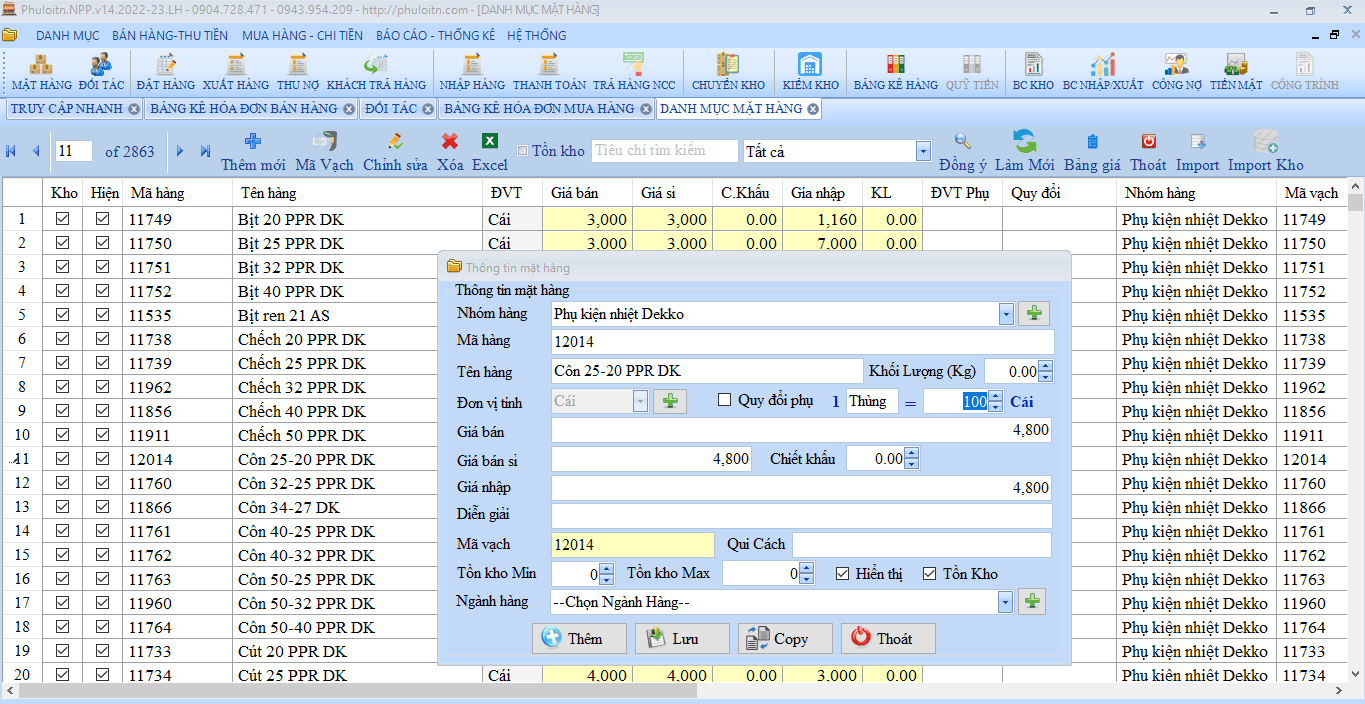Image resolution: width=1365 pixels, height=704 pixels.
Task: Open the DANH MỤC menu
Action: click(68, 35)
